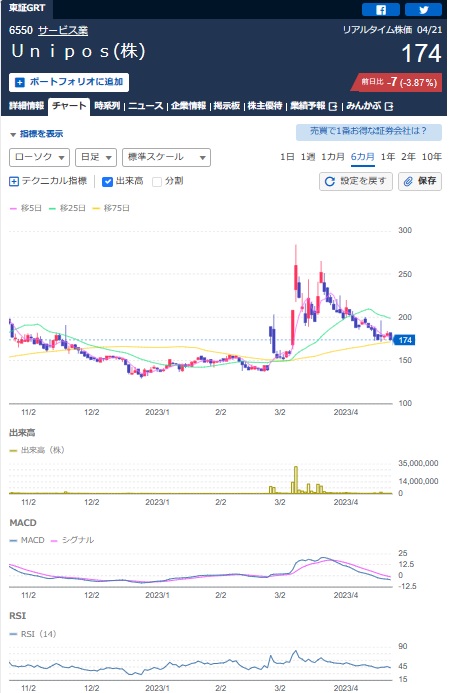This screenshot has width=453, height=693.
Task: Click the reload icon in 設定を戻す button
Action: point(330,181)
